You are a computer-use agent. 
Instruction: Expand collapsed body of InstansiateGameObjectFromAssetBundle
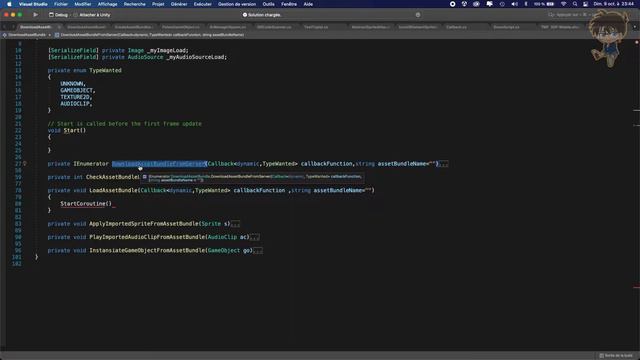pyautogui.click(x=258, y=251)
